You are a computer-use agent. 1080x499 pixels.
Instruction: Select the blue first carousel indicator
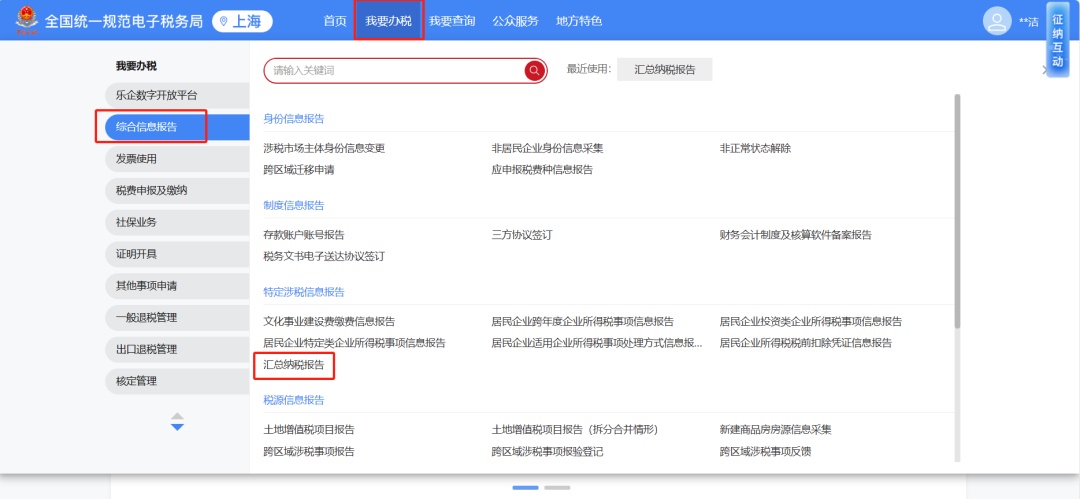[x=525, y=488]
